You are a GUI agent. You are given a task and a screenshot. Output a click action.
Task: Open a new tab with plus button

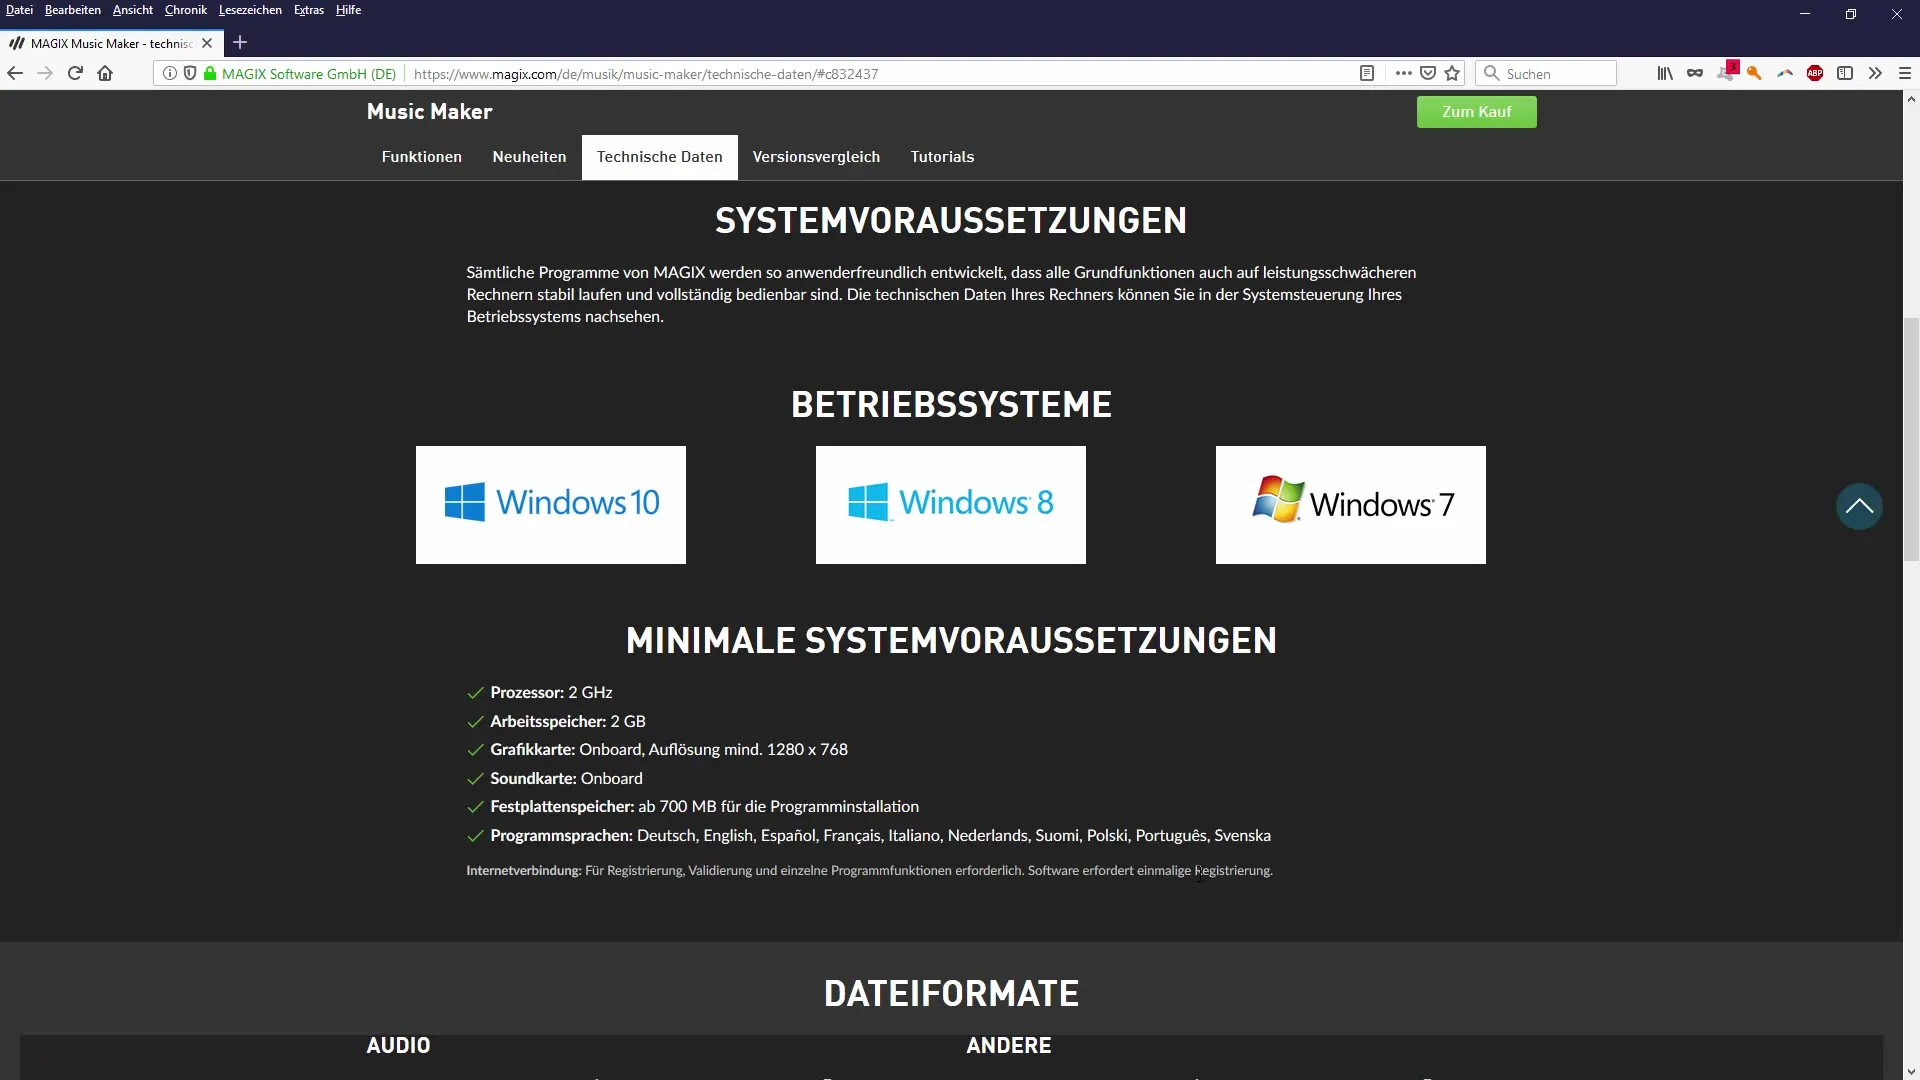[x=240, y=43]
